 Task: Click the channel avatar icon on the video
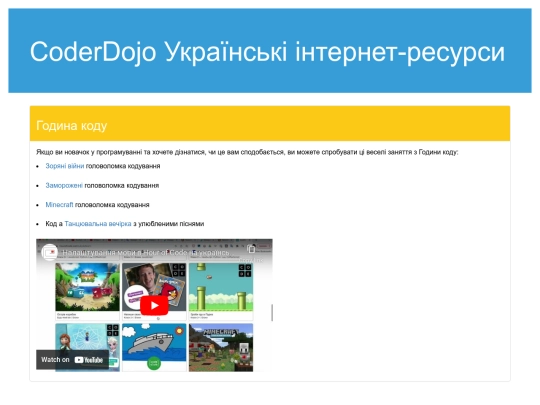point(50,252)
